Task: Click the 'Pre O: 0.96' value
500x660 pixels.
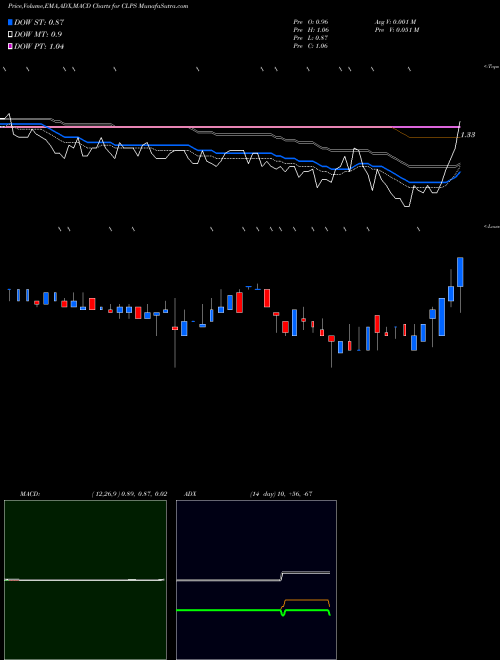Action: pos(311,22)
